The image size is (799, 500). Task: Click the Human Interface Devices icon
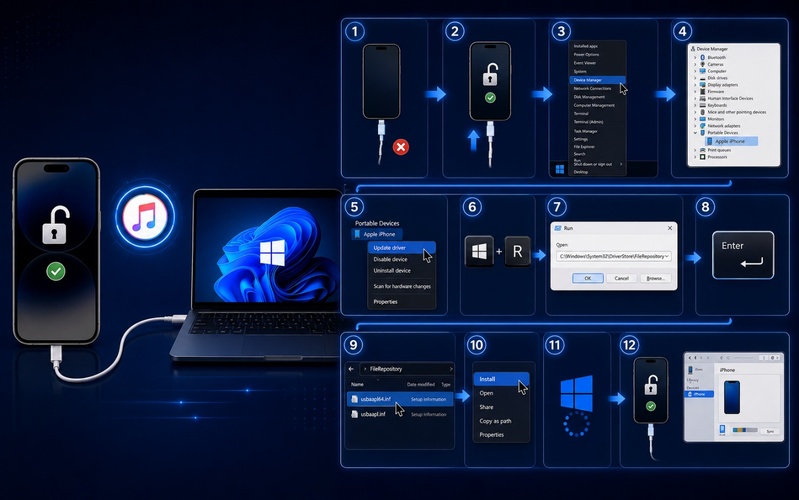pos(703,98)
